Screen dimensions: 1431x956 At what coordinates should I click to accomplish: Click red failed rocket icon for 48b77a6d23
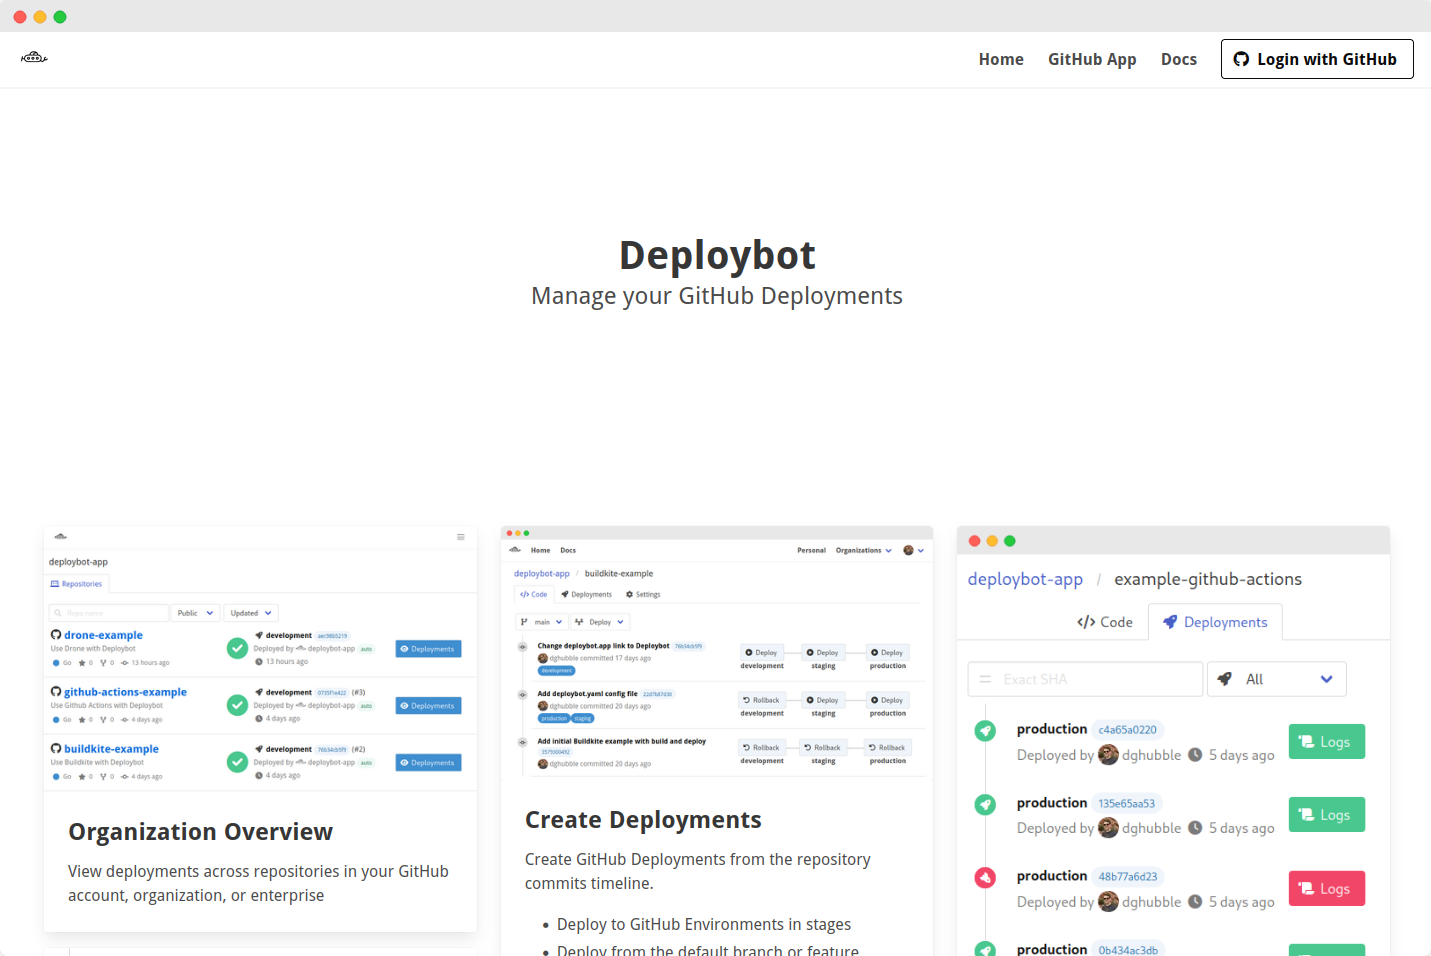(985, 878)
